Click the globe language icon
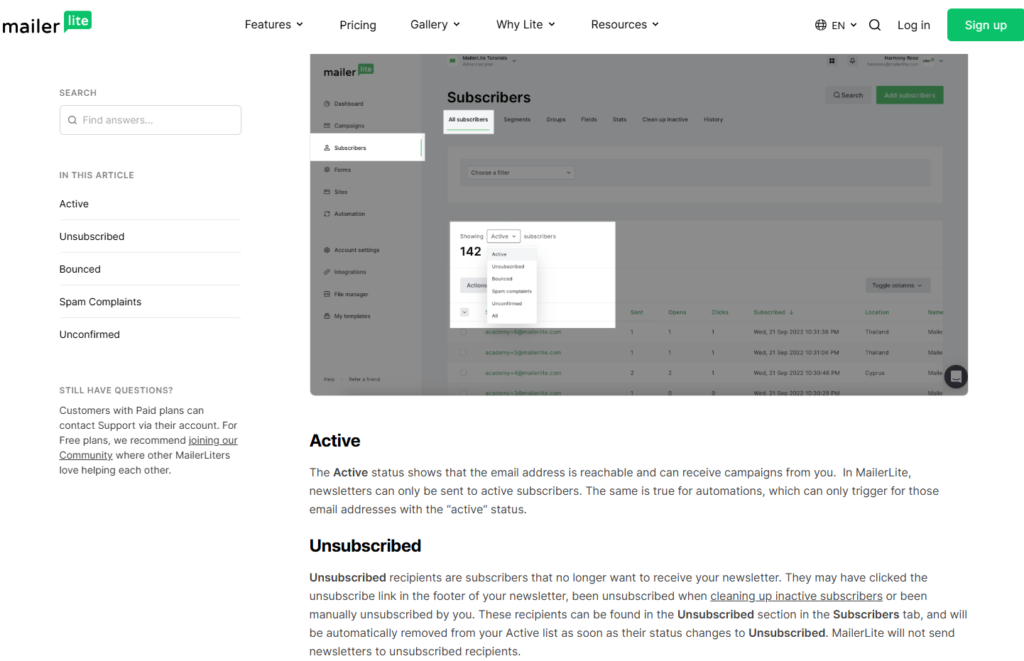 tap(820, 25)
